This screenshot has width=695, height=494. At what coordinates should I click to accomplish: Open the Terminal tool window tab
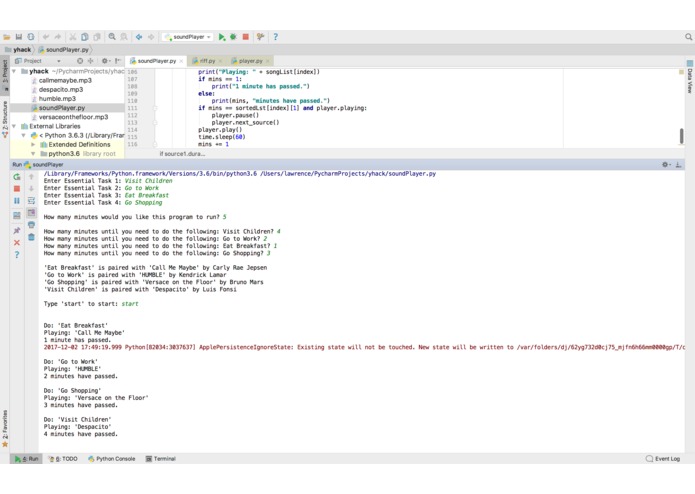(160, 459)
